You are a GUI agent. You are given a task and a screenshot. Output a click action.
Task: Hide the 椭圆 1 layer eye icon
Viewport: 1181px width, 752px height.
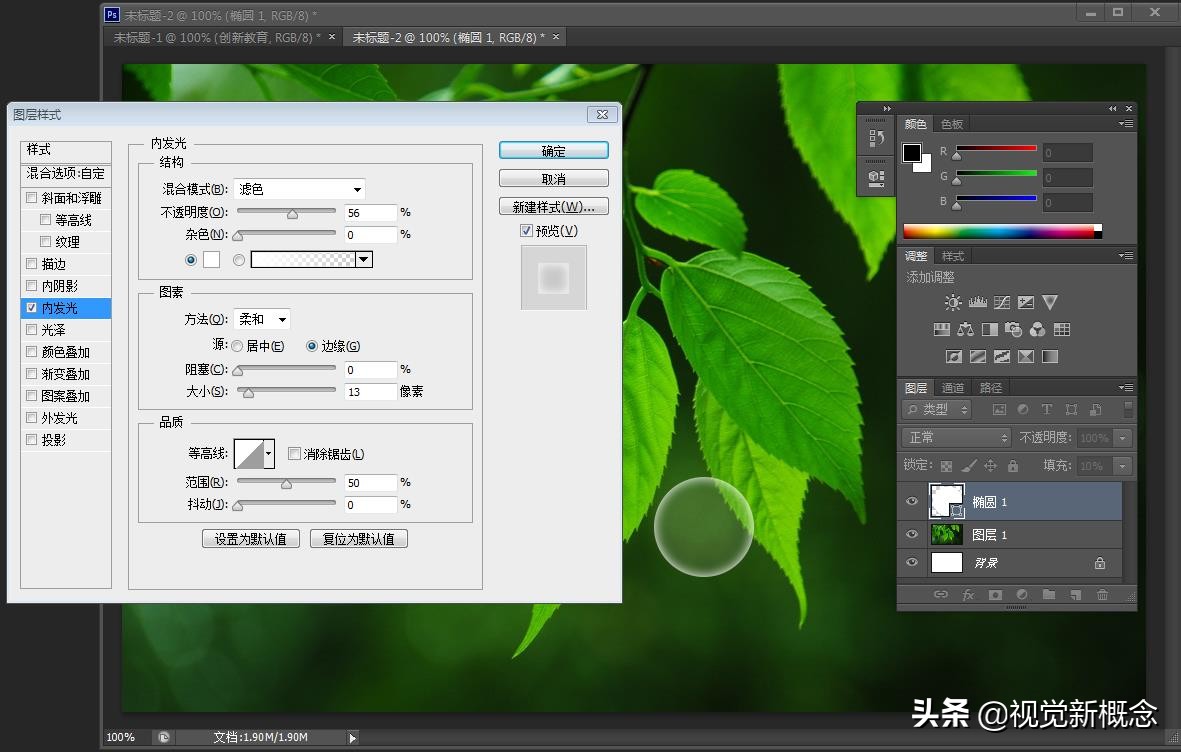[911, 501]
